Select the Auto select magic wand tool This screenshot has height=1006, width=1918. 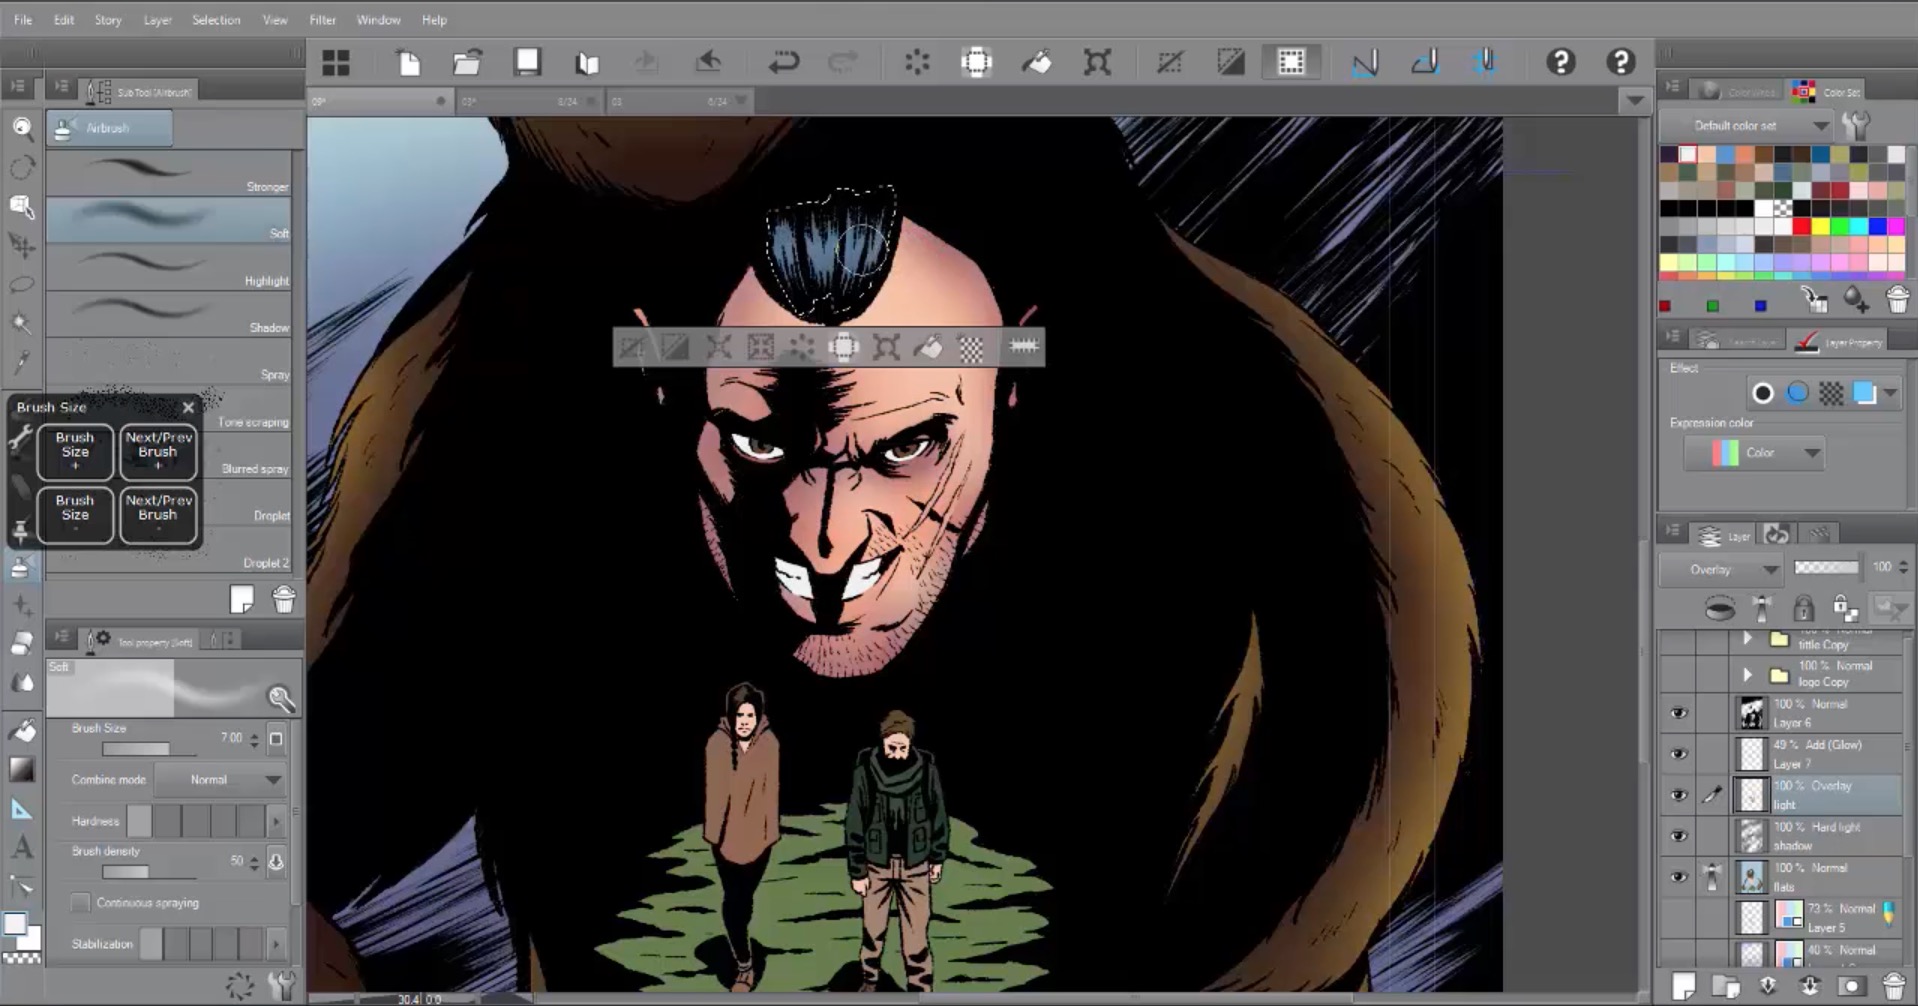pyautogui.click(x=22, y=323)
